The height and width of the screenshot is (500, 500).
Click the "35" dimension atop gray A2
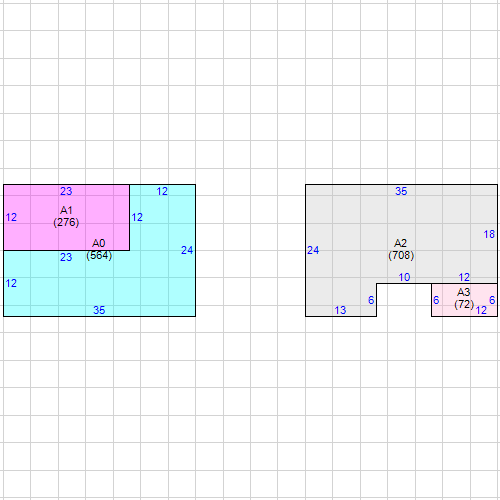[x=401, y=191]
